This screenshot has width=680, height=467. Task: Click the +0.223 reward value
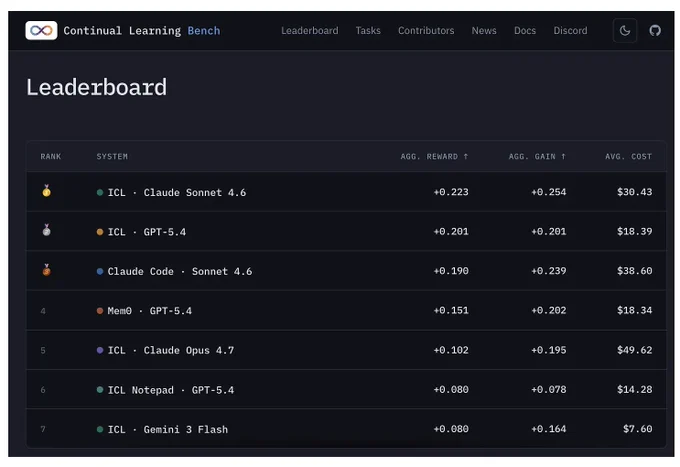451,192
